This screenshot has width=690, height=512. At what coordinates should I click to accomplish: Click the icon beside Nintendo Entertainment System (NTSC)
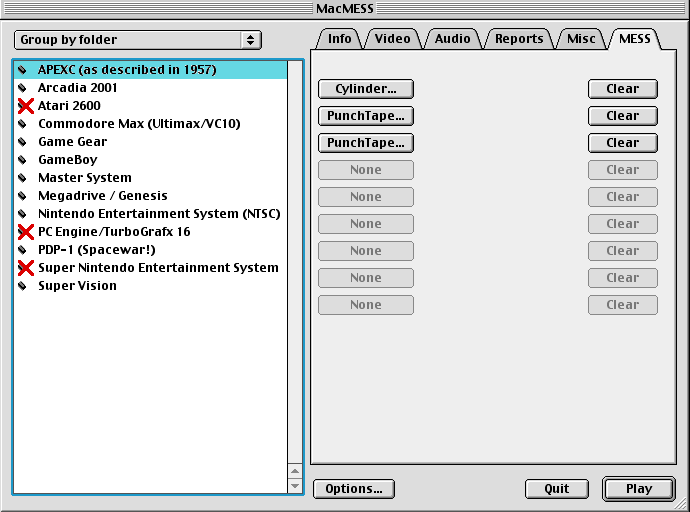22,214
